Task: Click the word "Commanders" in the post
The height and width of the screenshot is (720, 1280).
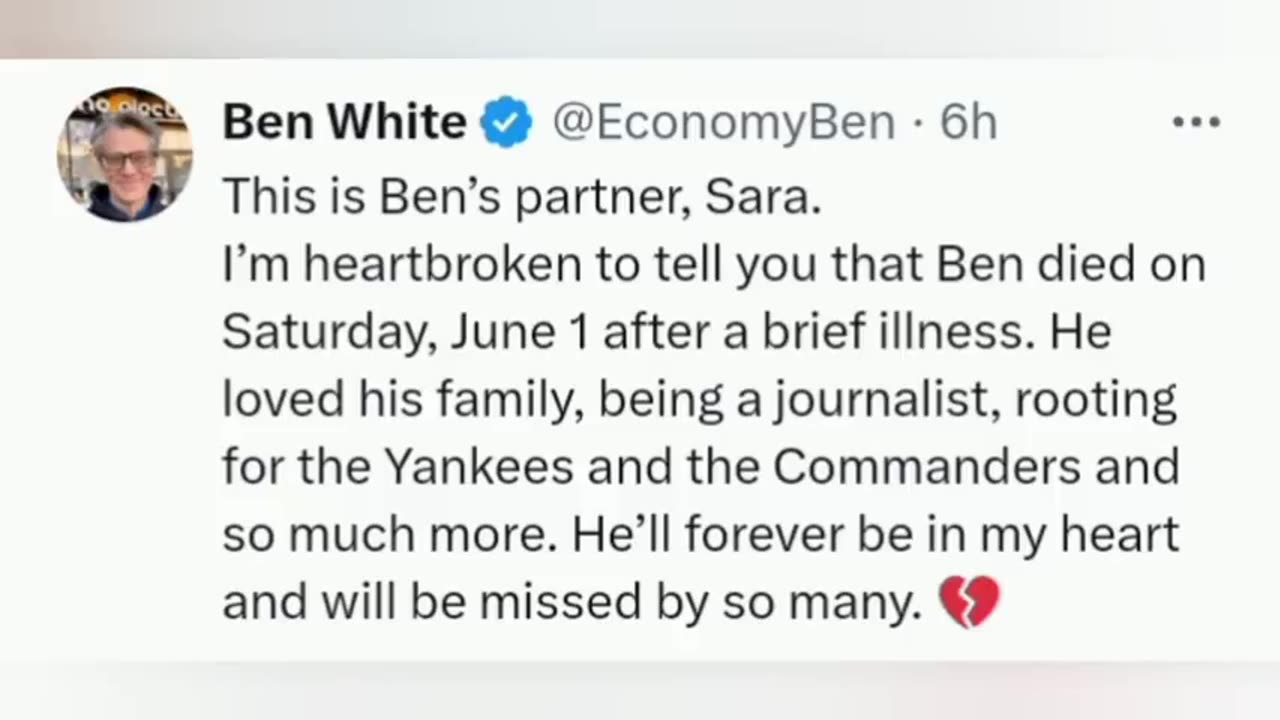Action: pos(927,467)
